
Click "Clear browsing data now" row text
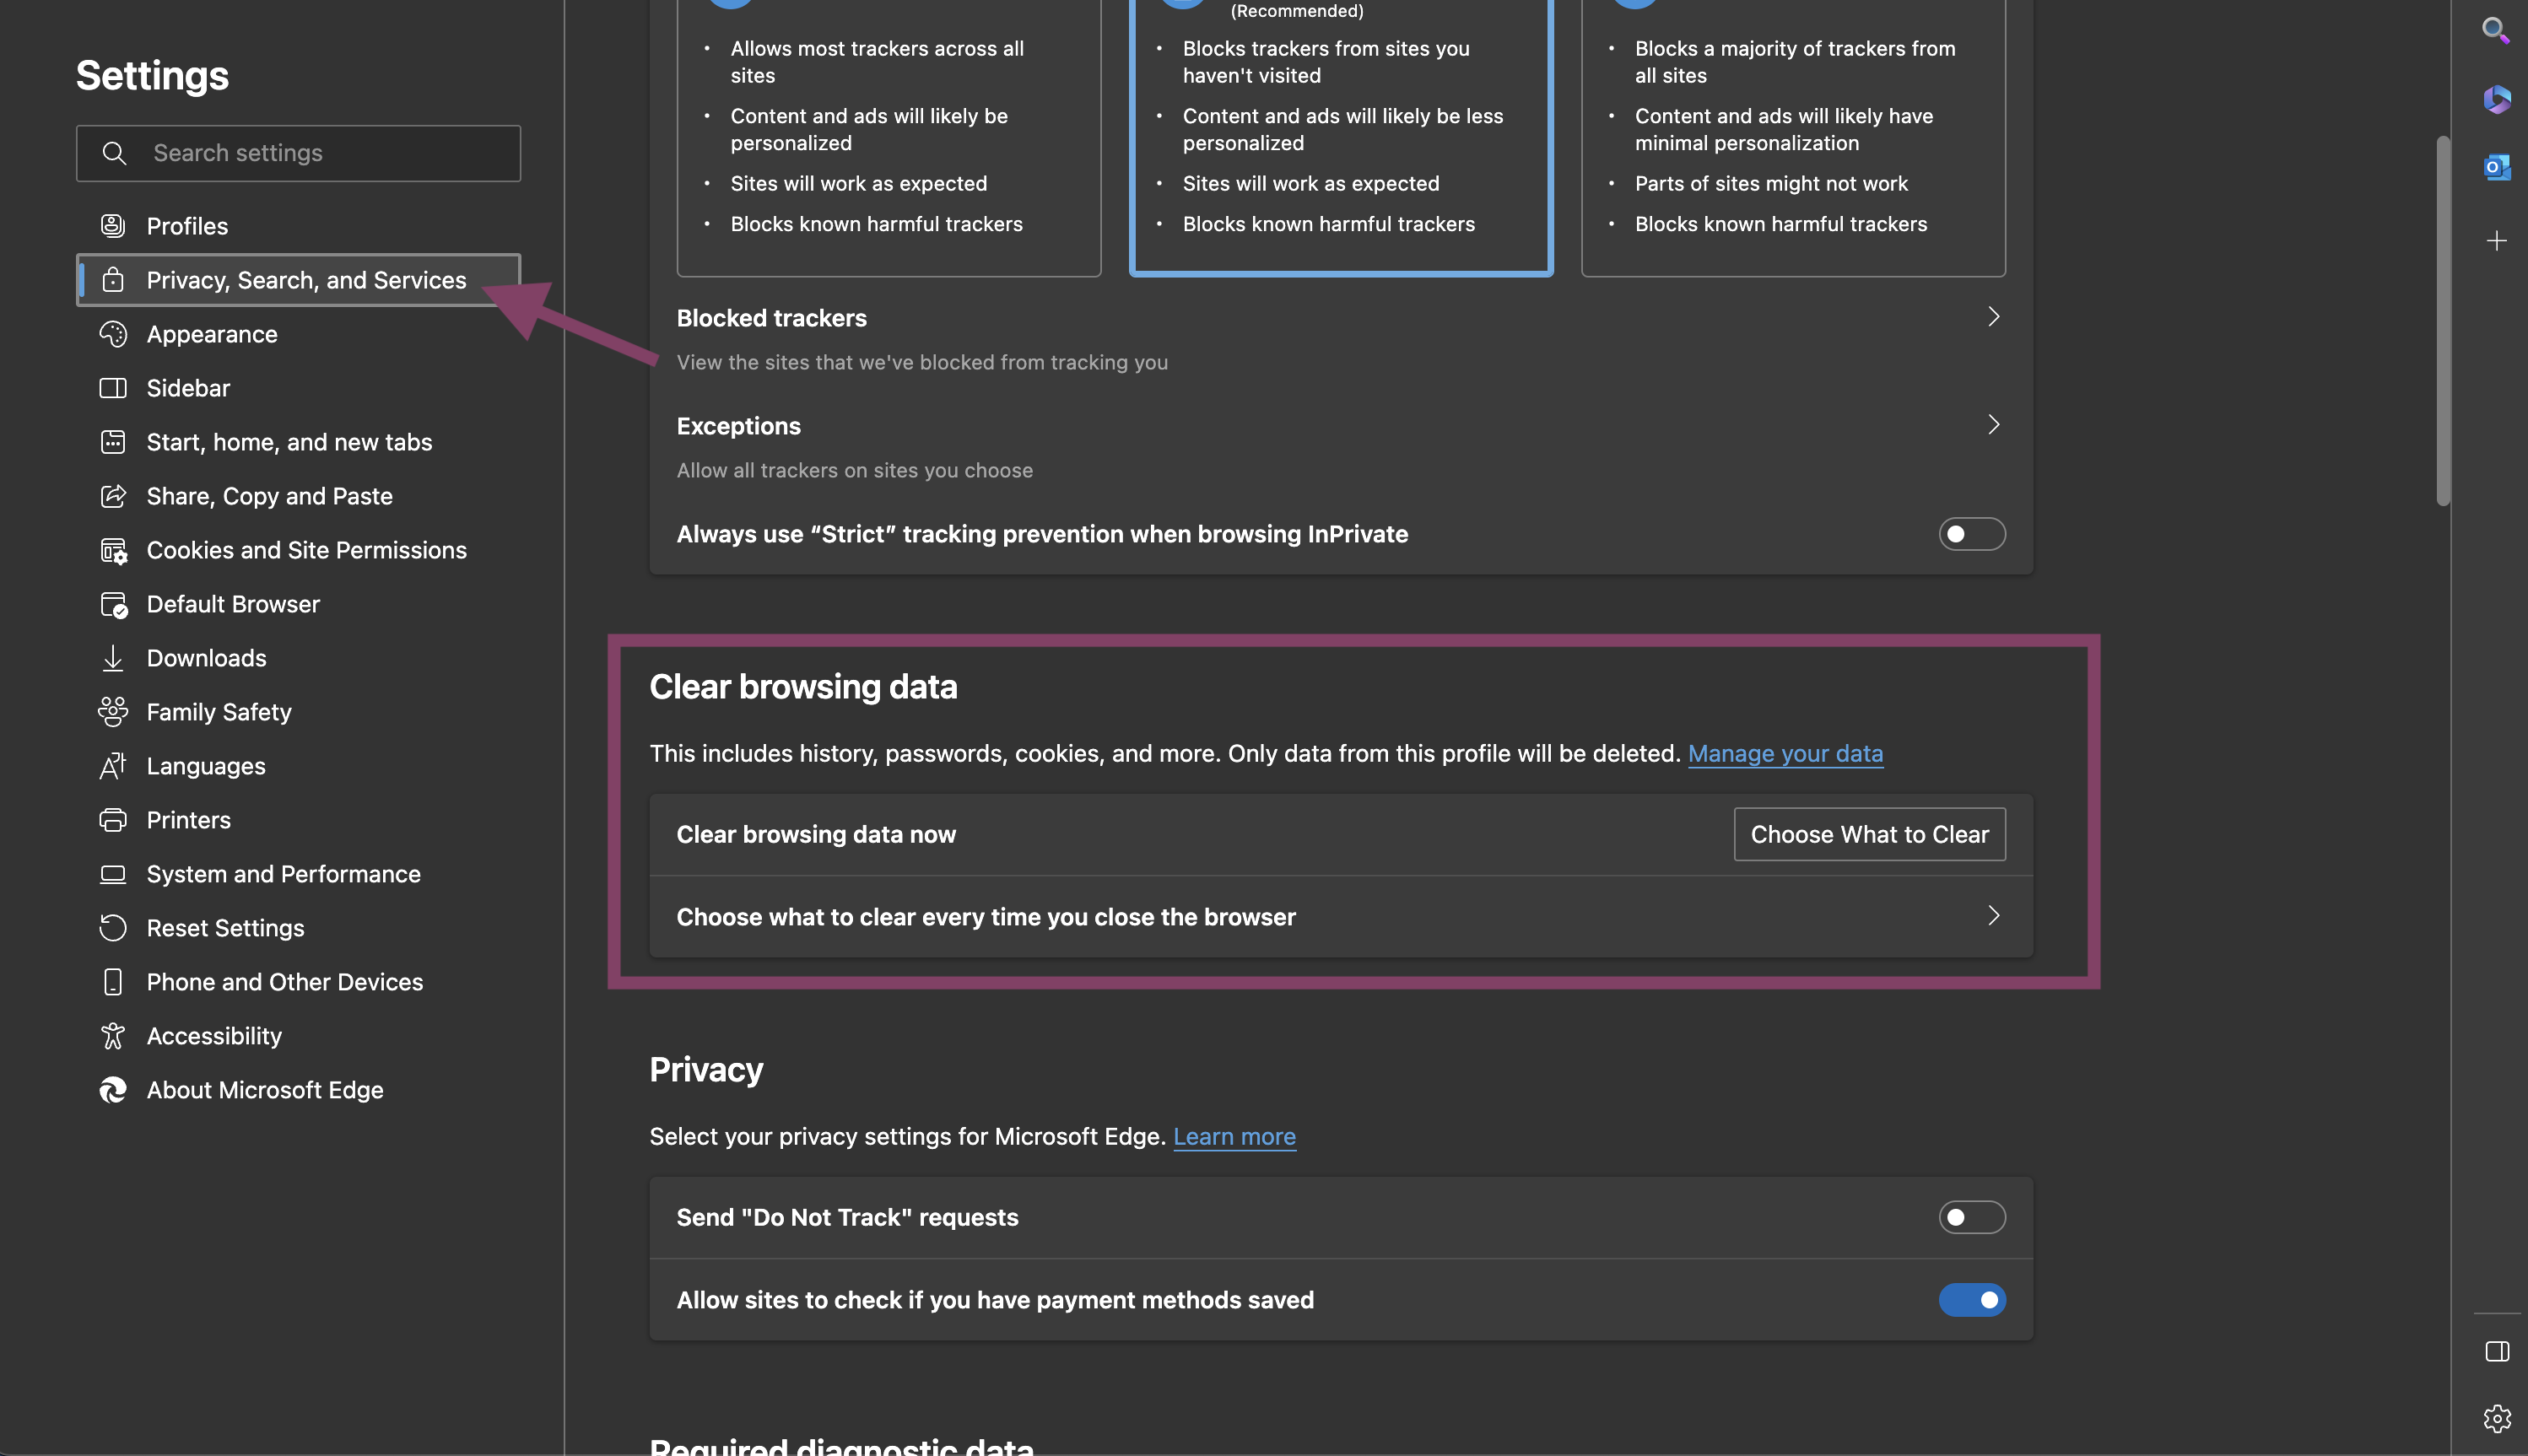pos(816,834)
